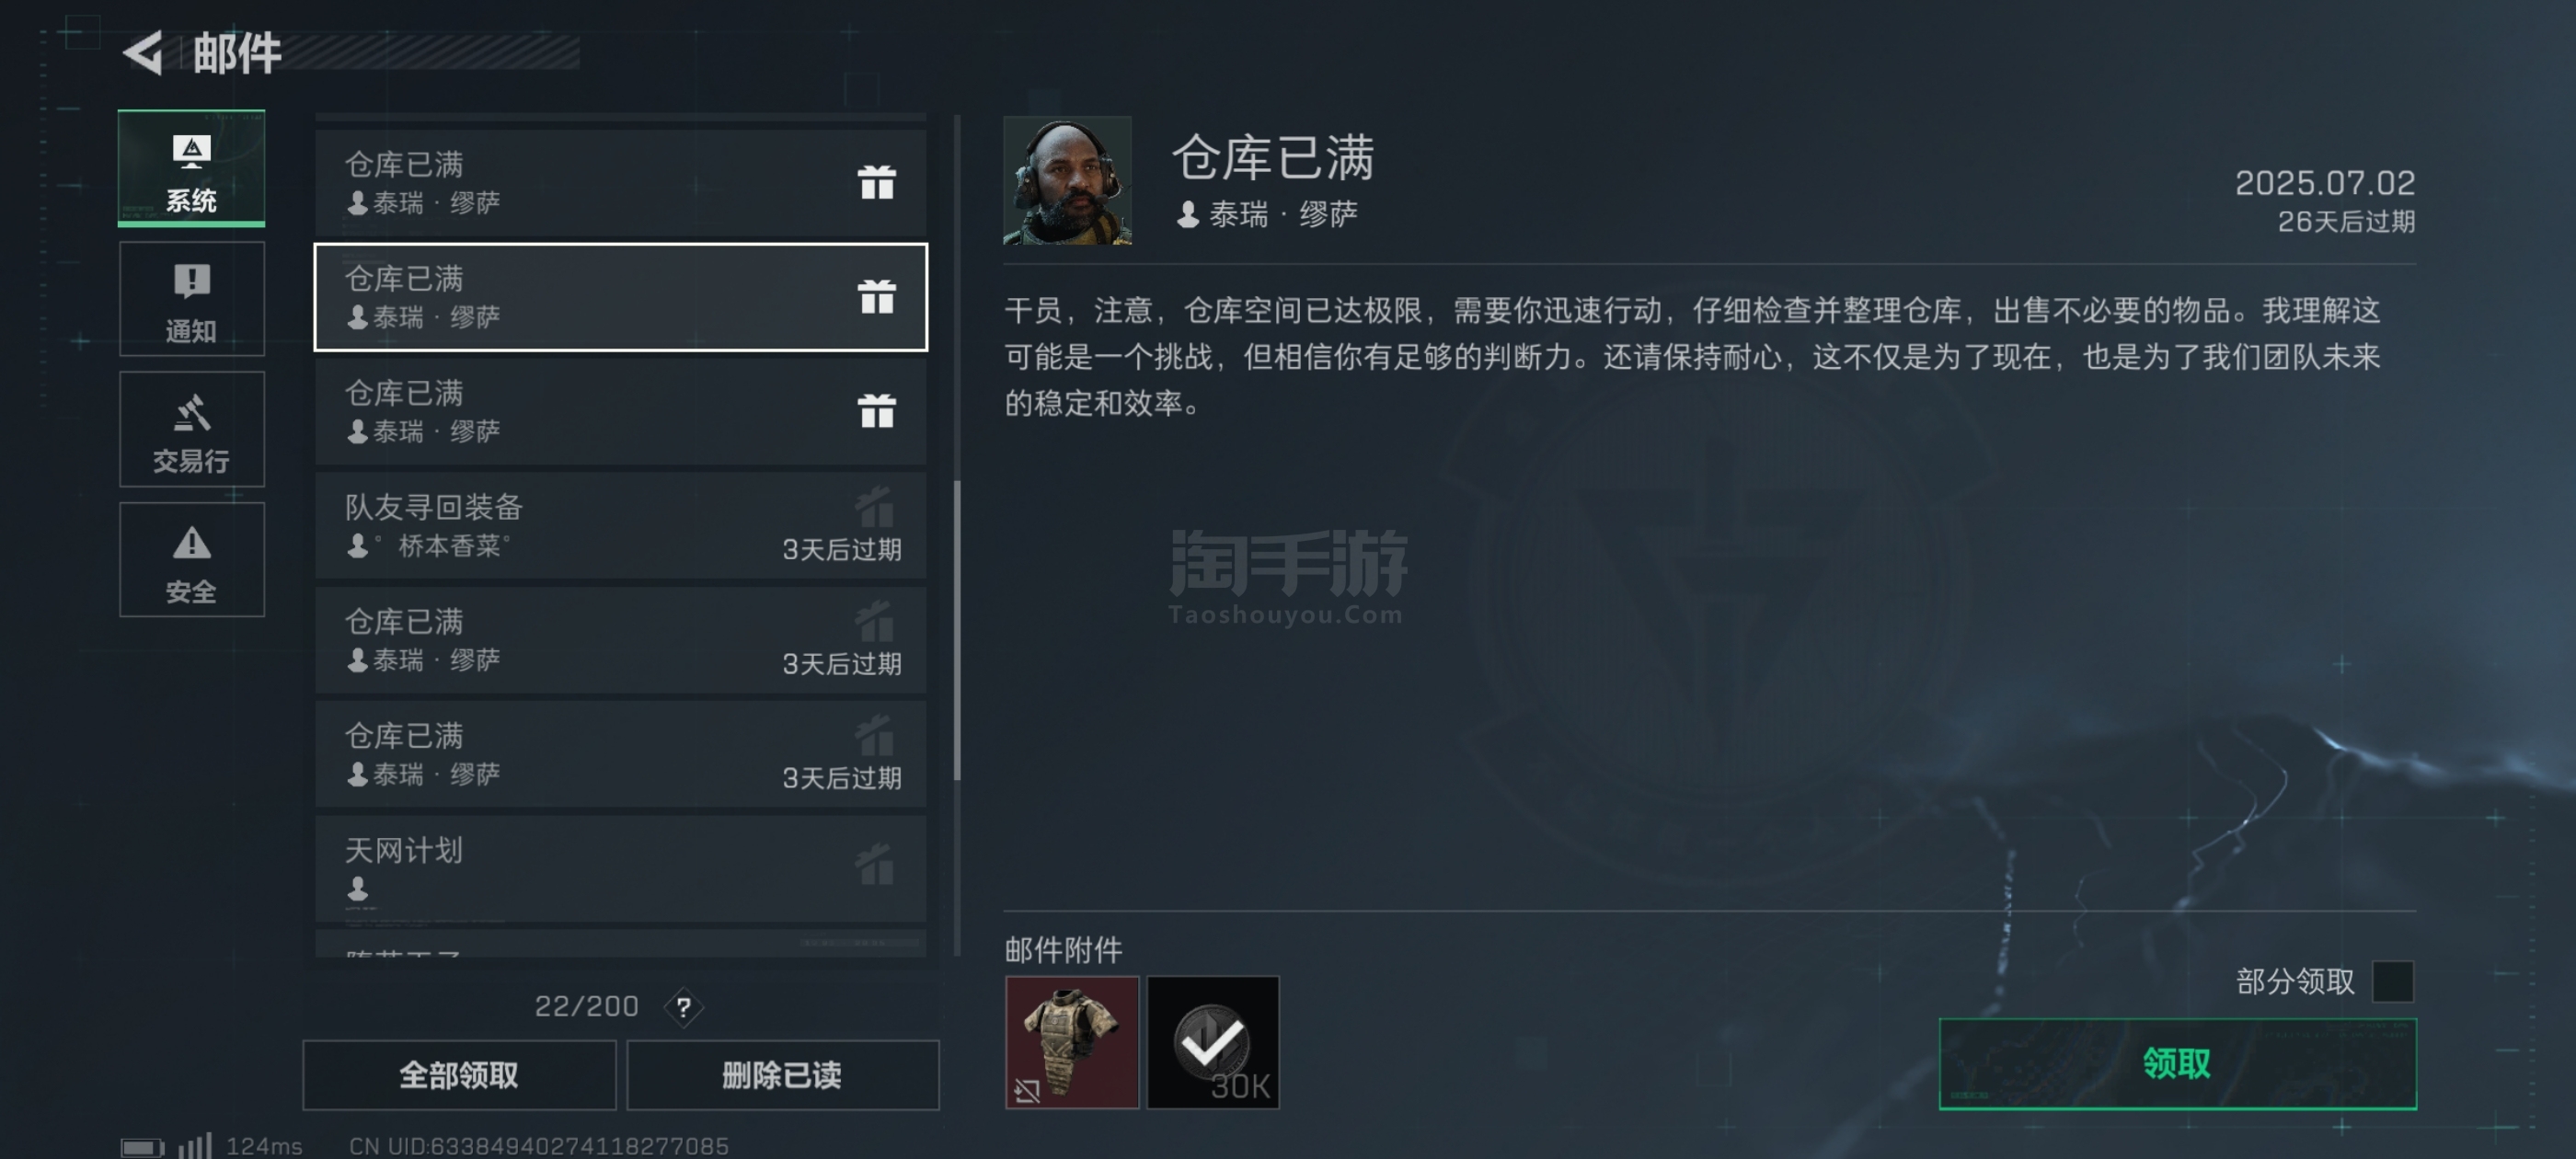Click the mail list scrollbar
2576x1159 pixels.
point(957,630)
